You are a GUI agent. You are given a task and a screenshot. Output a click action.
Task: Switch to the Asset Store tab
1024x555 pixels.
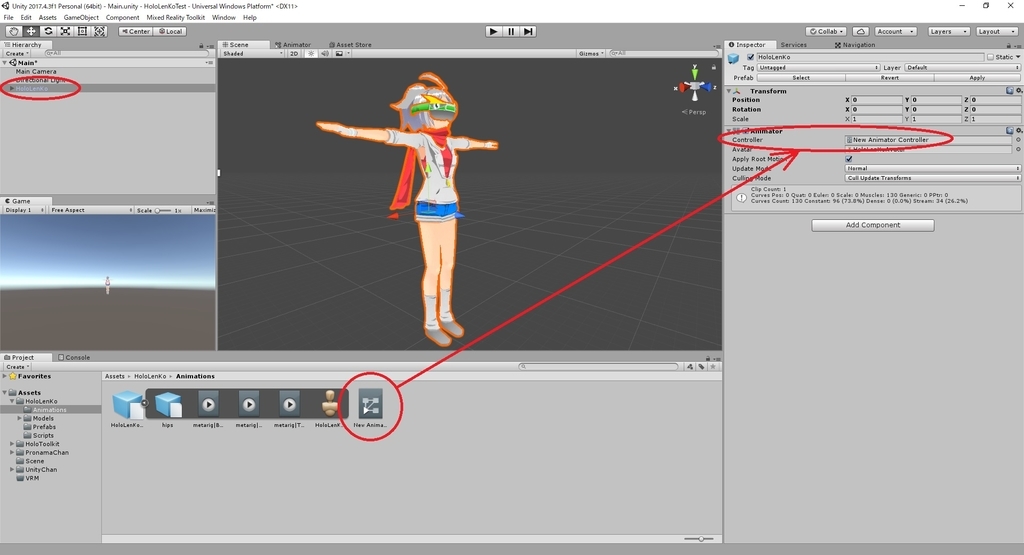click(x=350, y=45)
